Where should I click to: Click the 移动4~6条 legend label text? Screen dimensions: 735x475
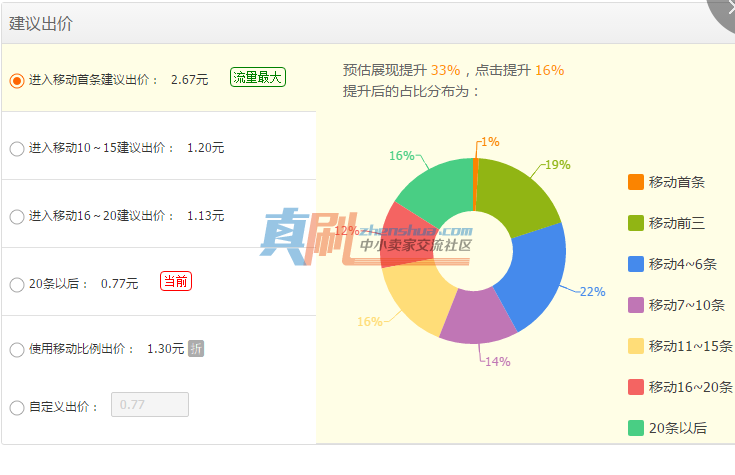pos(682,264)
